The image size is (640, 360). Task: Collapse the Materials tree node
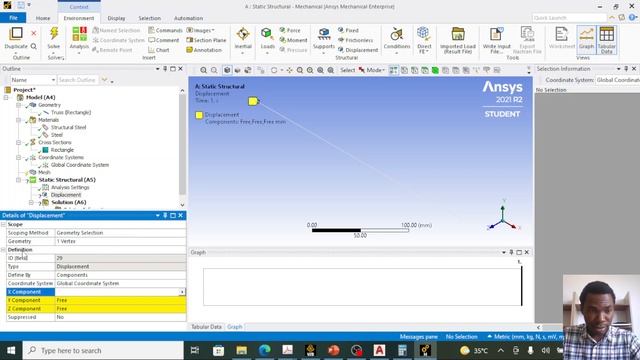(x=18, y=120)
